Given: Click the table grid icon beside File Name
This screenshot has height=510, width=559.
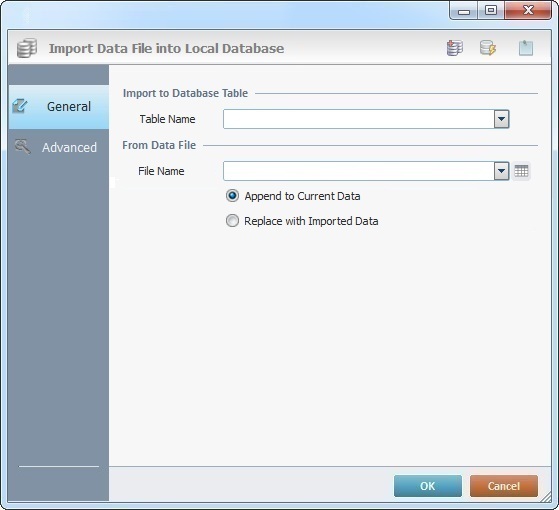Looking at the screenshot, I should [x=521, y=171].
